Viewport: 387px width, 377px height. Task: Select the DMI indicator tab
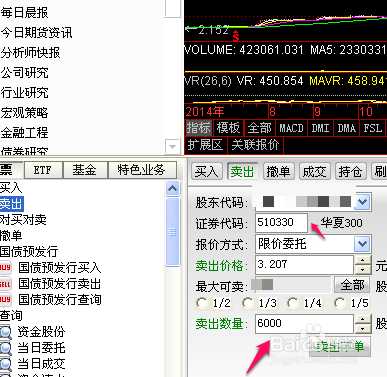(320, 128)
